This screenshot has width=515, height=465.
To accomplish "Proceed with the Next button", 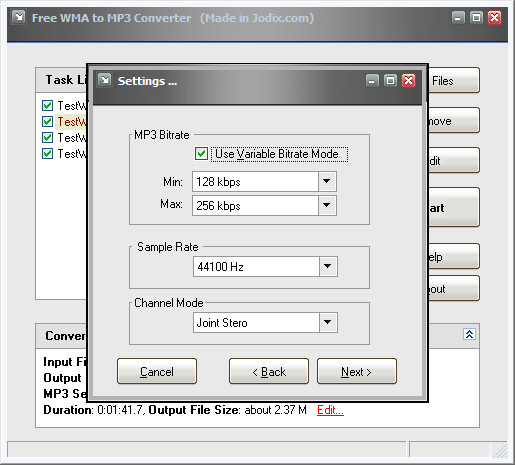I will tap(357, 371).
